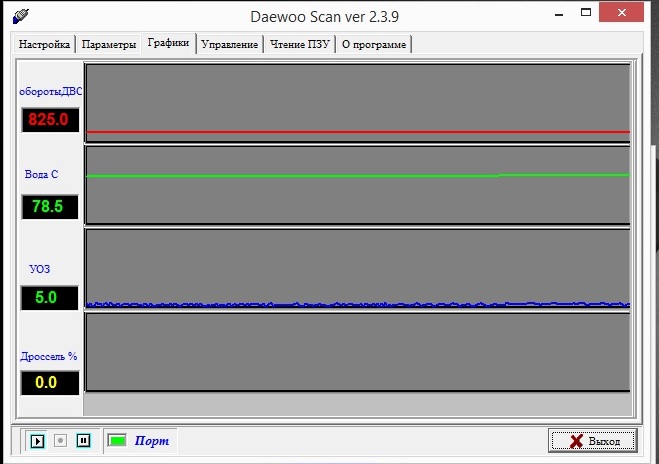Image resolution: width=659 pixels, height=464 pixels.
Task: Click the RPM value display 825.0
Action: (49, 119)
